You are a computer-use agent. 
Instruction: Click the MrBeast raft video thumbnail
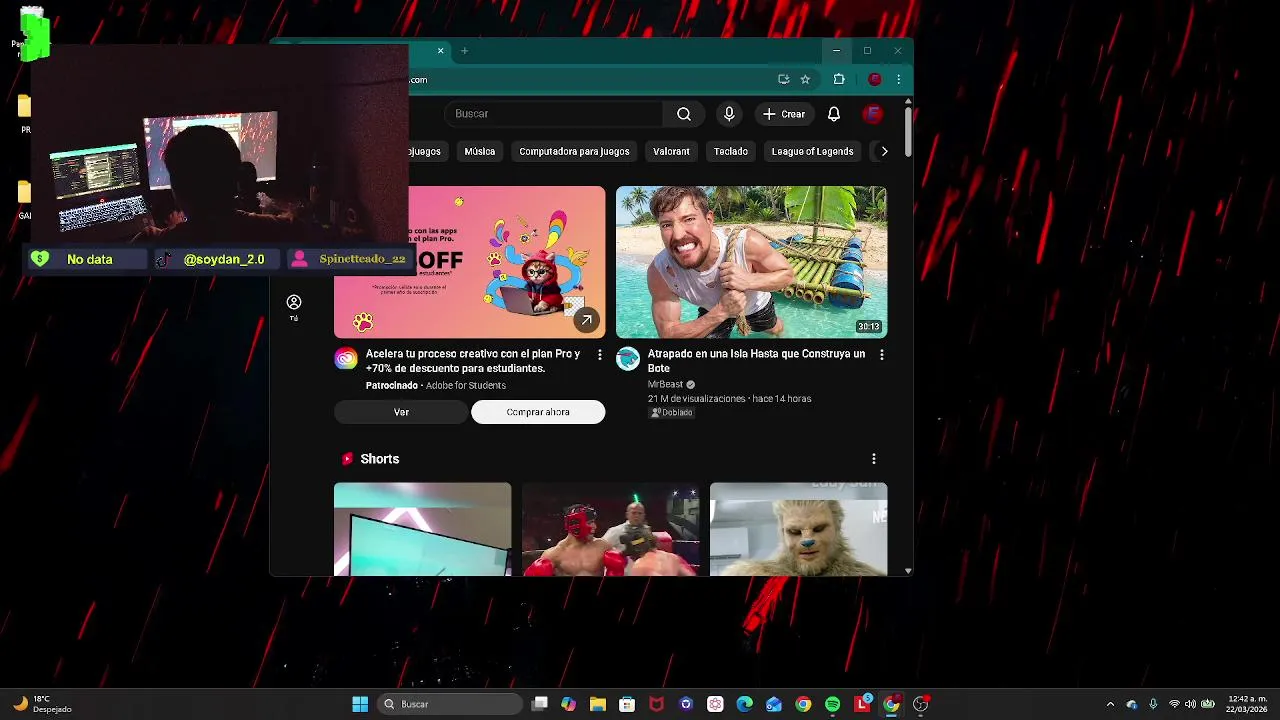point(751,262)
